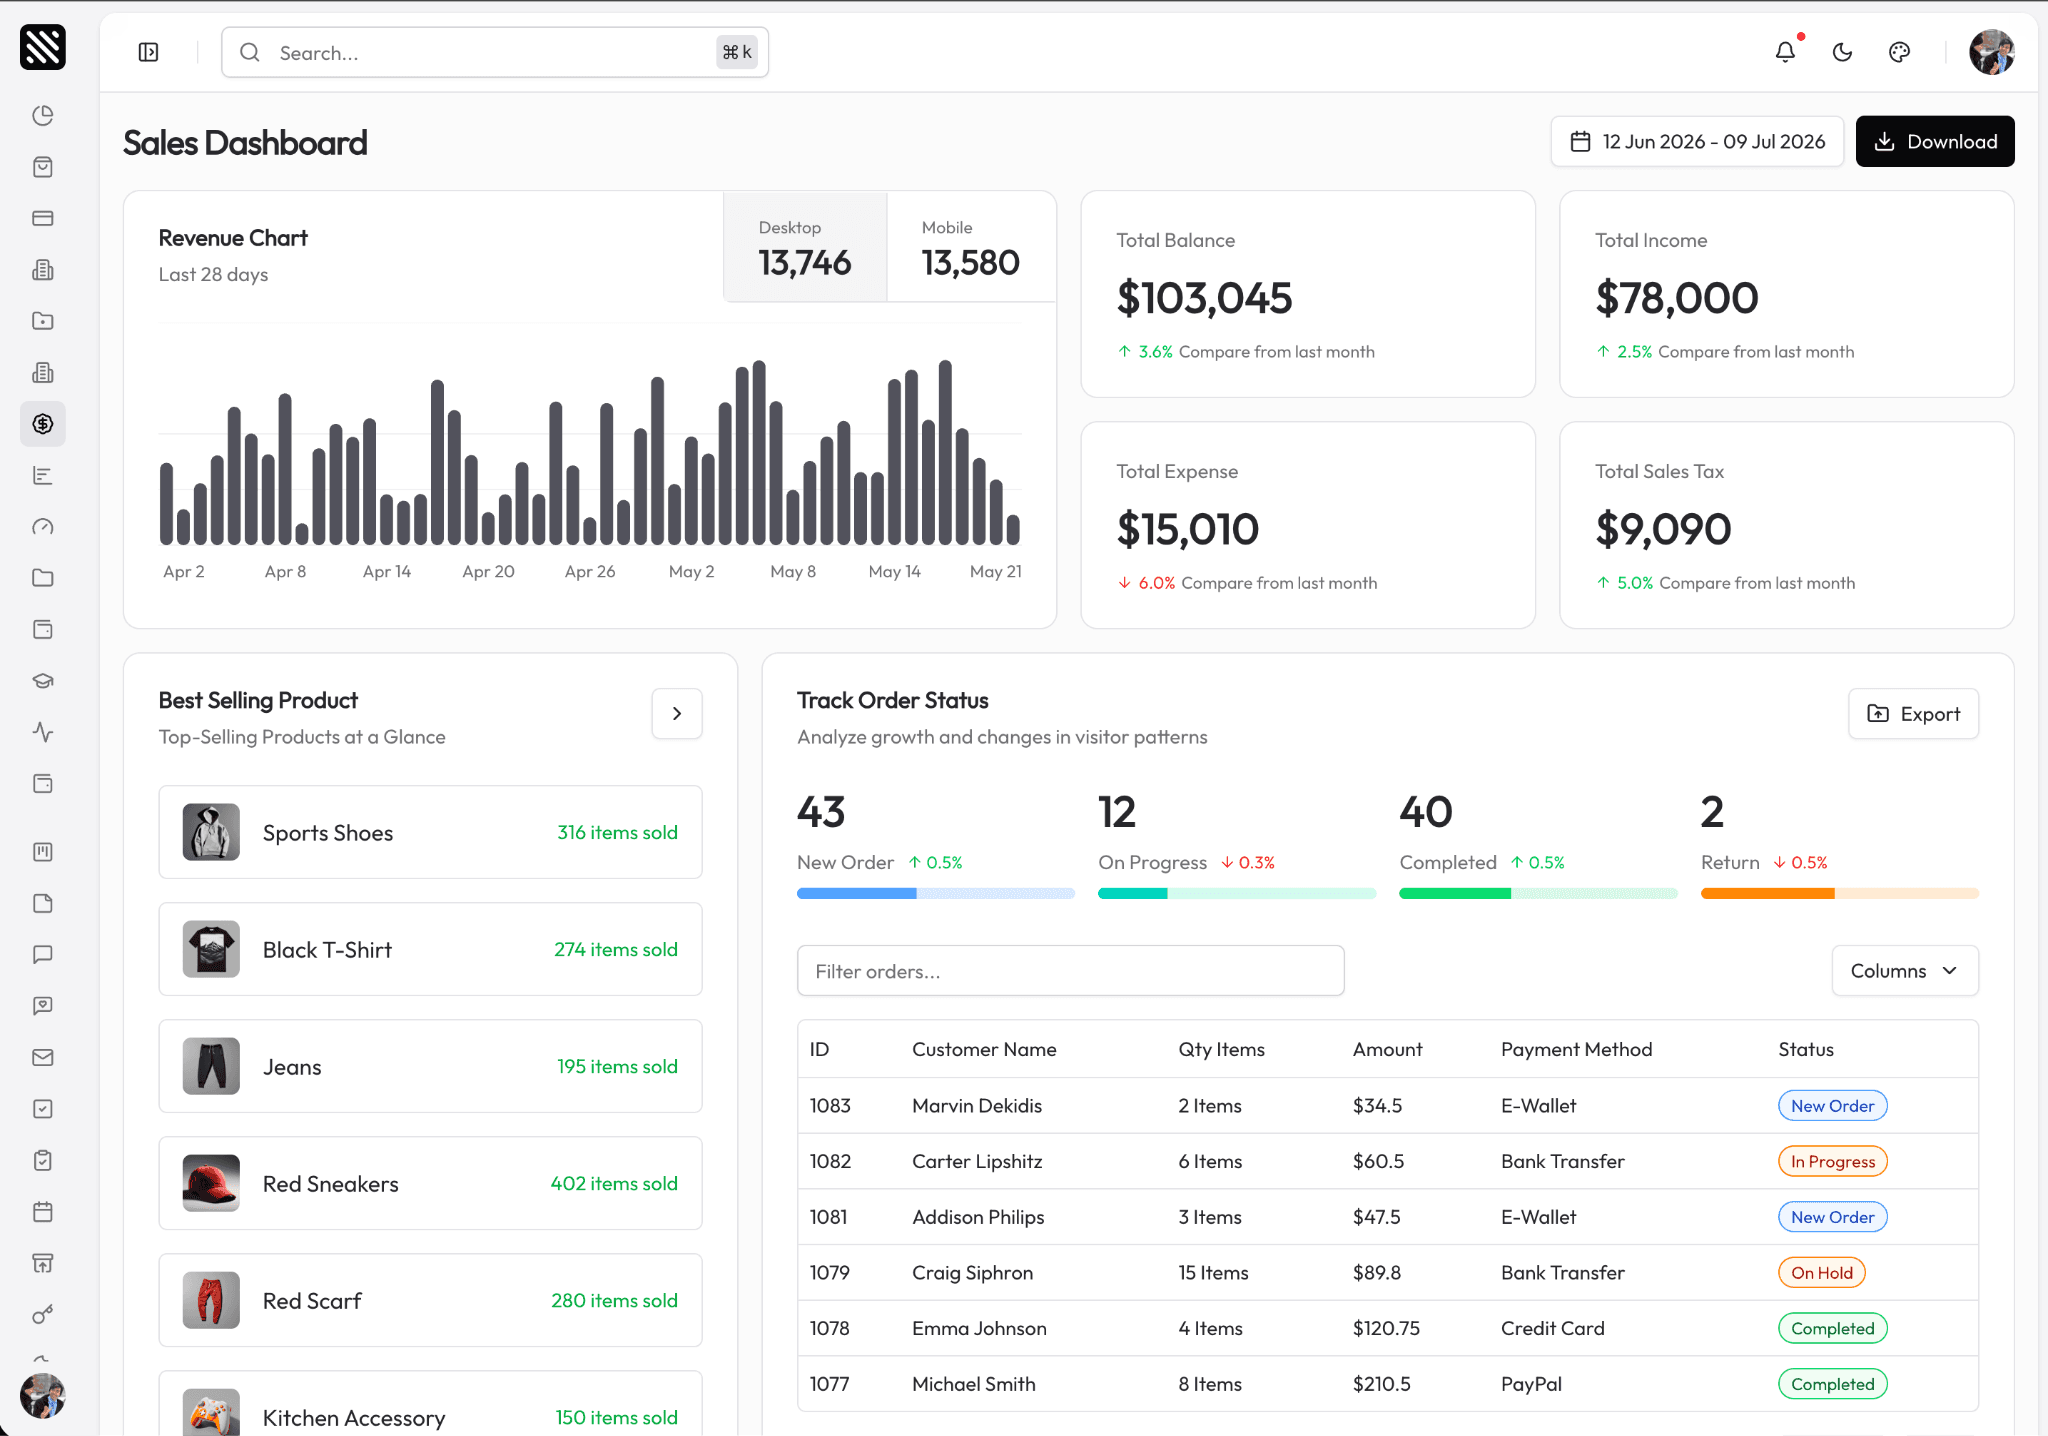Image resolution: width=2048 pixels, height=1436 pixels.
Task: Open the theme palette customizer
Action: click(1899, 52)
